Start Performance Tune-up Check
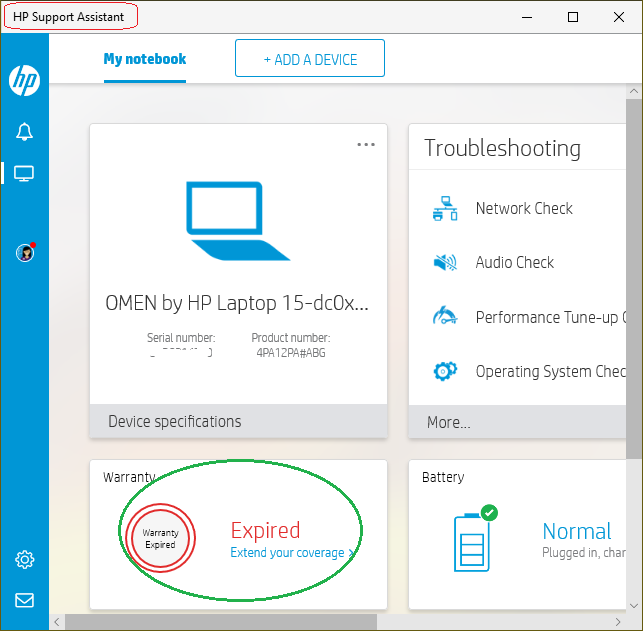 click(551, 317)
